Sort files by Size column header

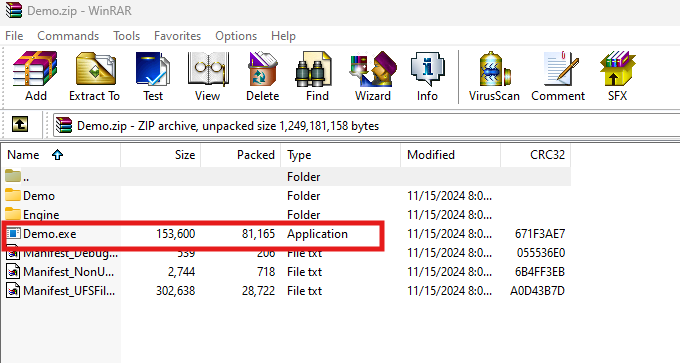(x=160, y=155)
